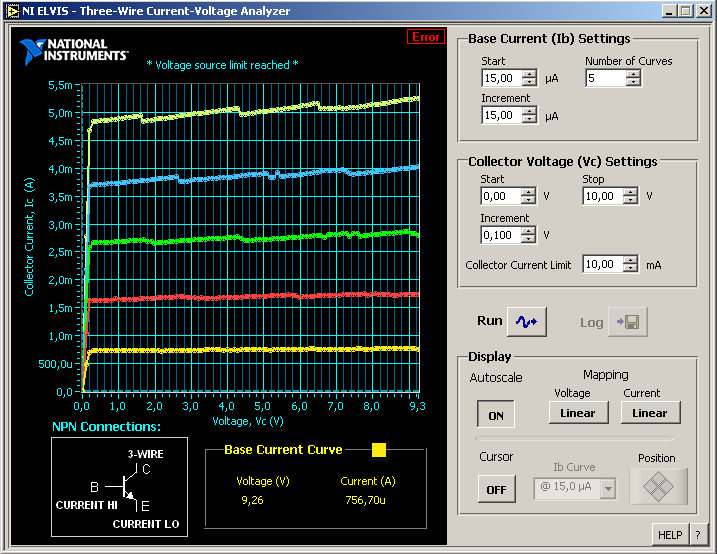Click the NI ELVIS title bar icon

11,11
